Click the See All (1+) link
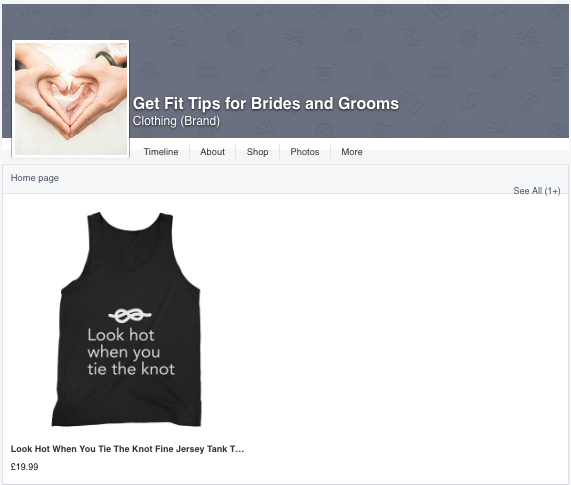 (x=537, y=191)
